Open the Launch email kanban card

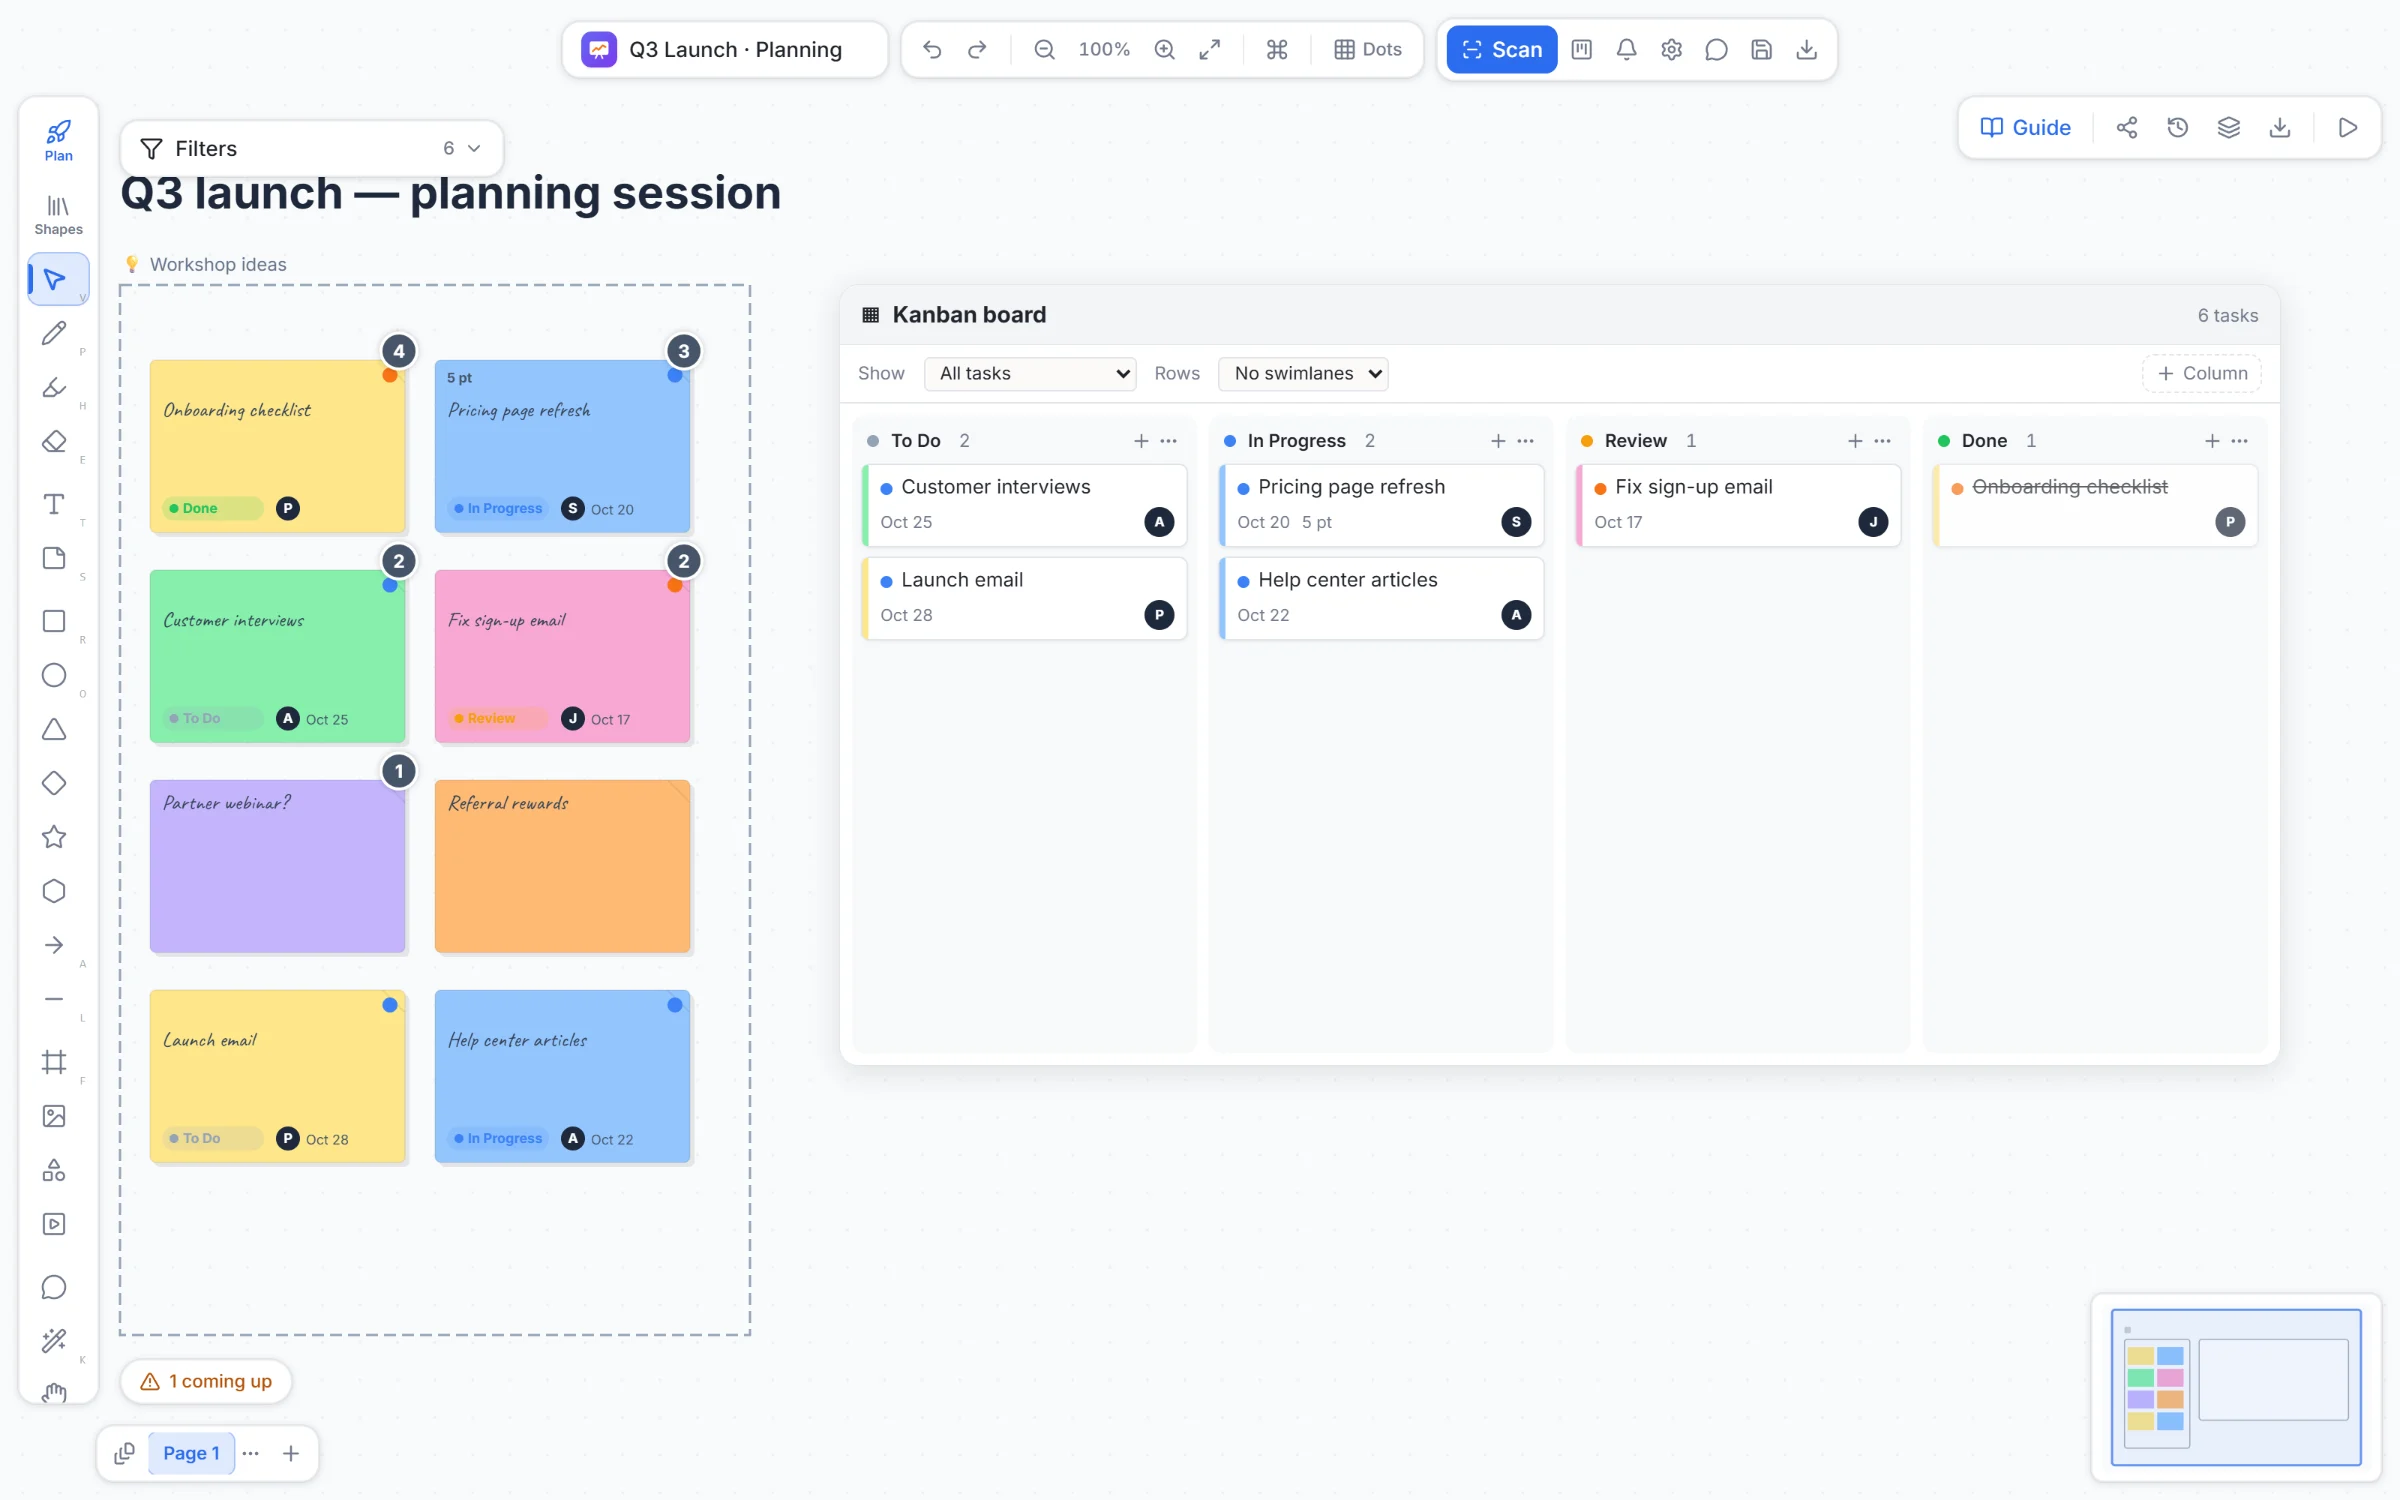click(1024, 598)
